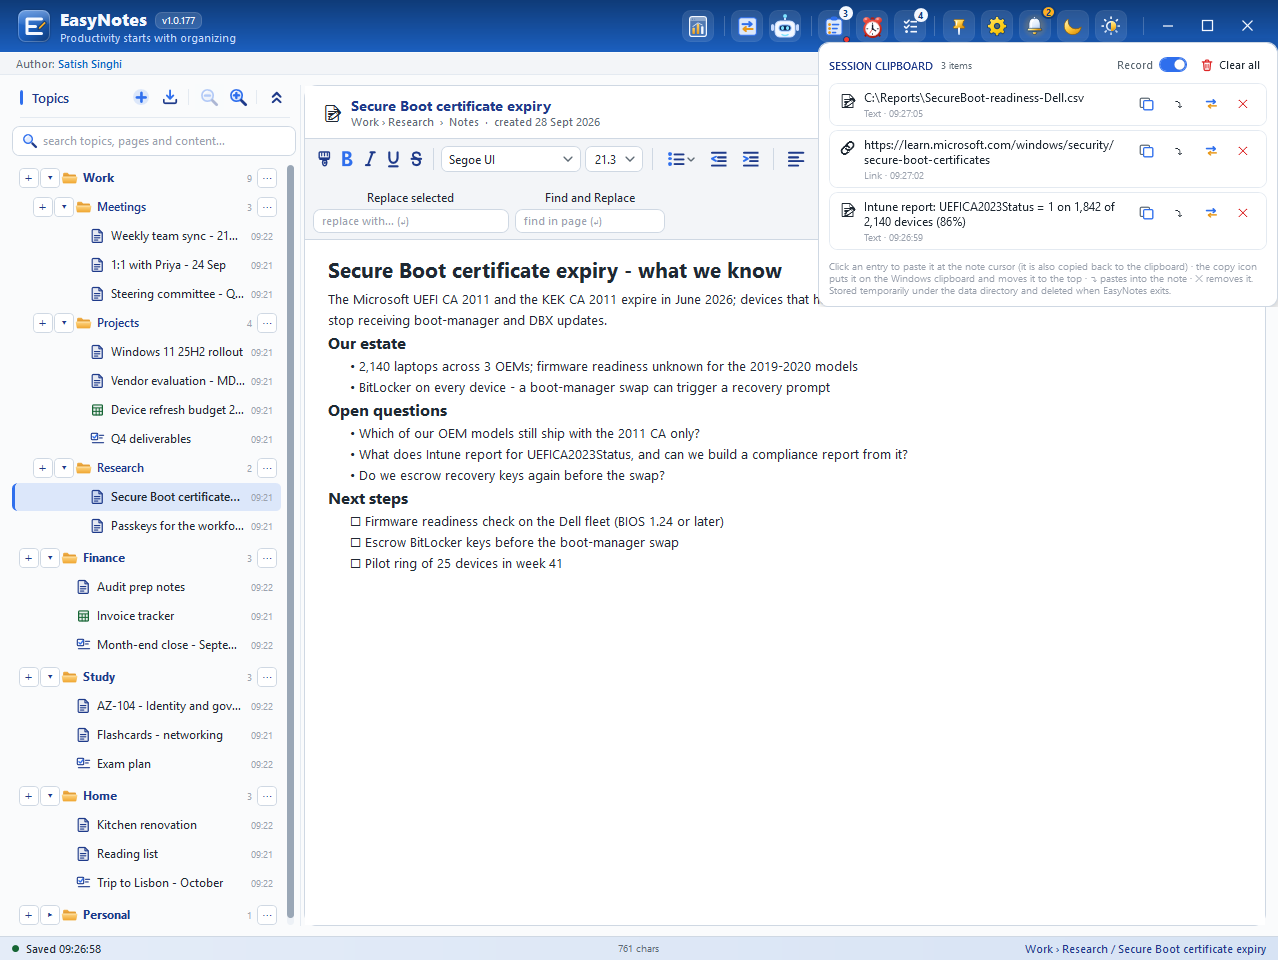Click the import download icon in Topics header
1278x960 pixels.
coord(170,97)
